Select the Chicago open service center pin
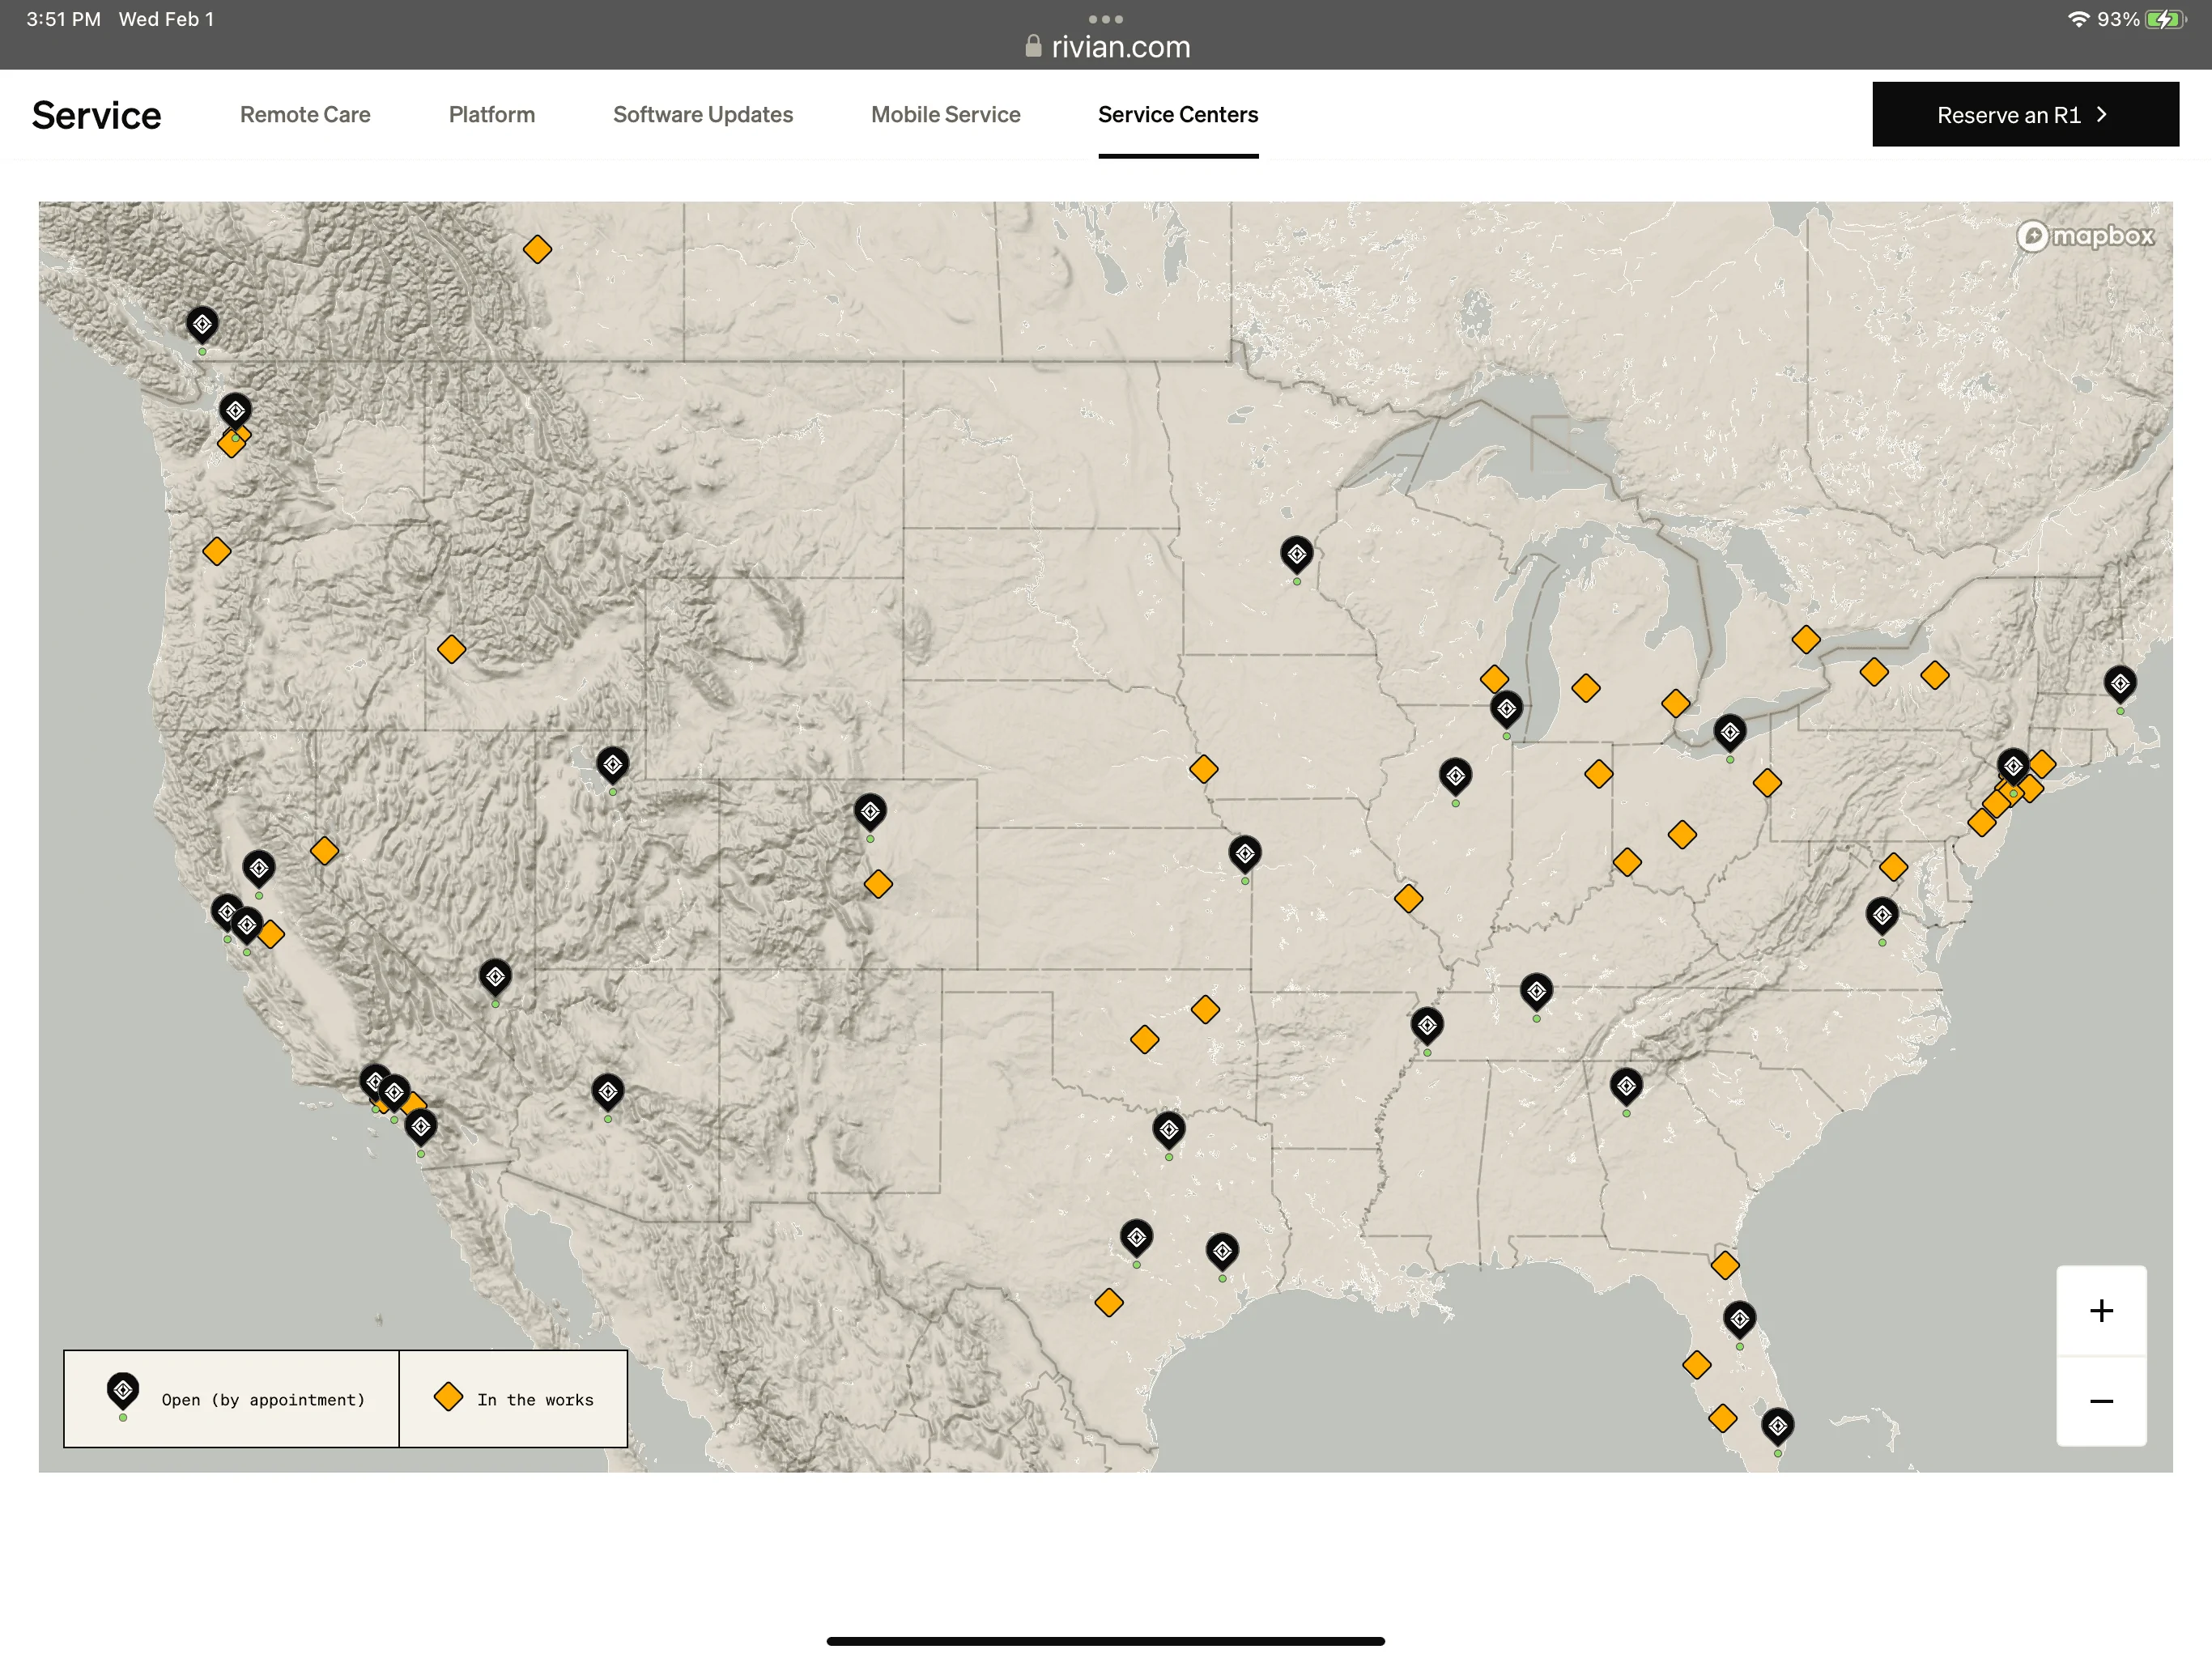This screenshot has height=1658, width=2212. click(1506, 711)
